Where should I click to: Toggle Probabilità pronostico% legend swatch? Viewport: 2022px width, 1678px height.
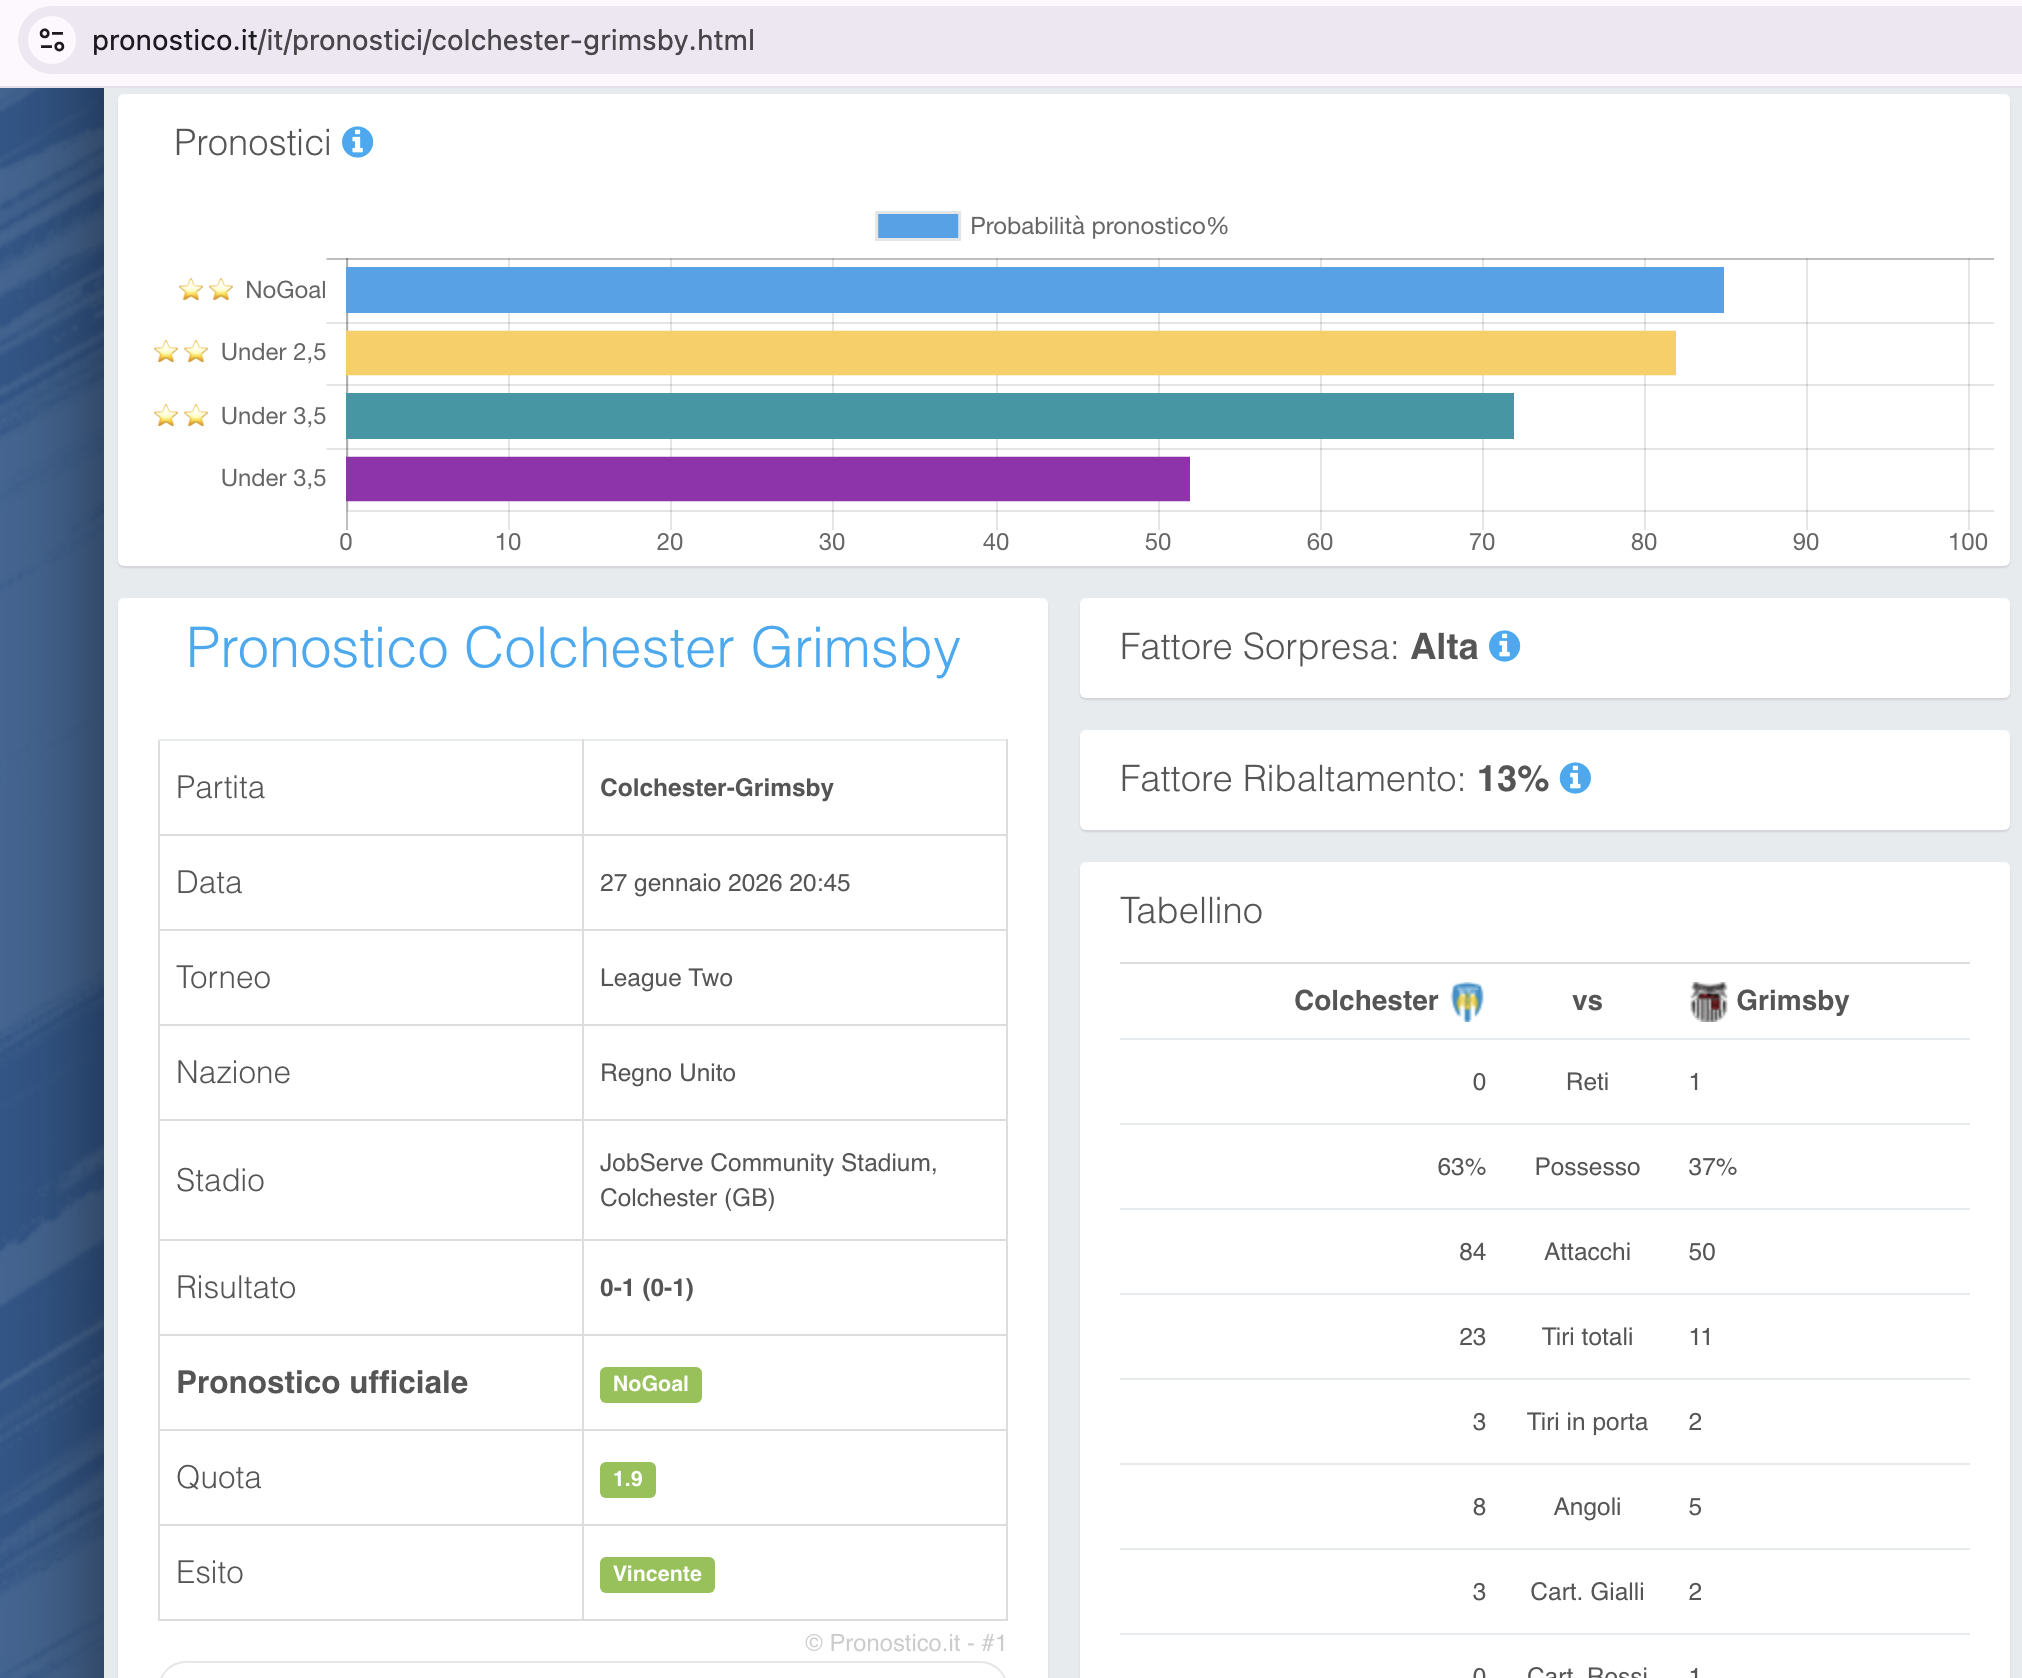click(x=917, y=226)
